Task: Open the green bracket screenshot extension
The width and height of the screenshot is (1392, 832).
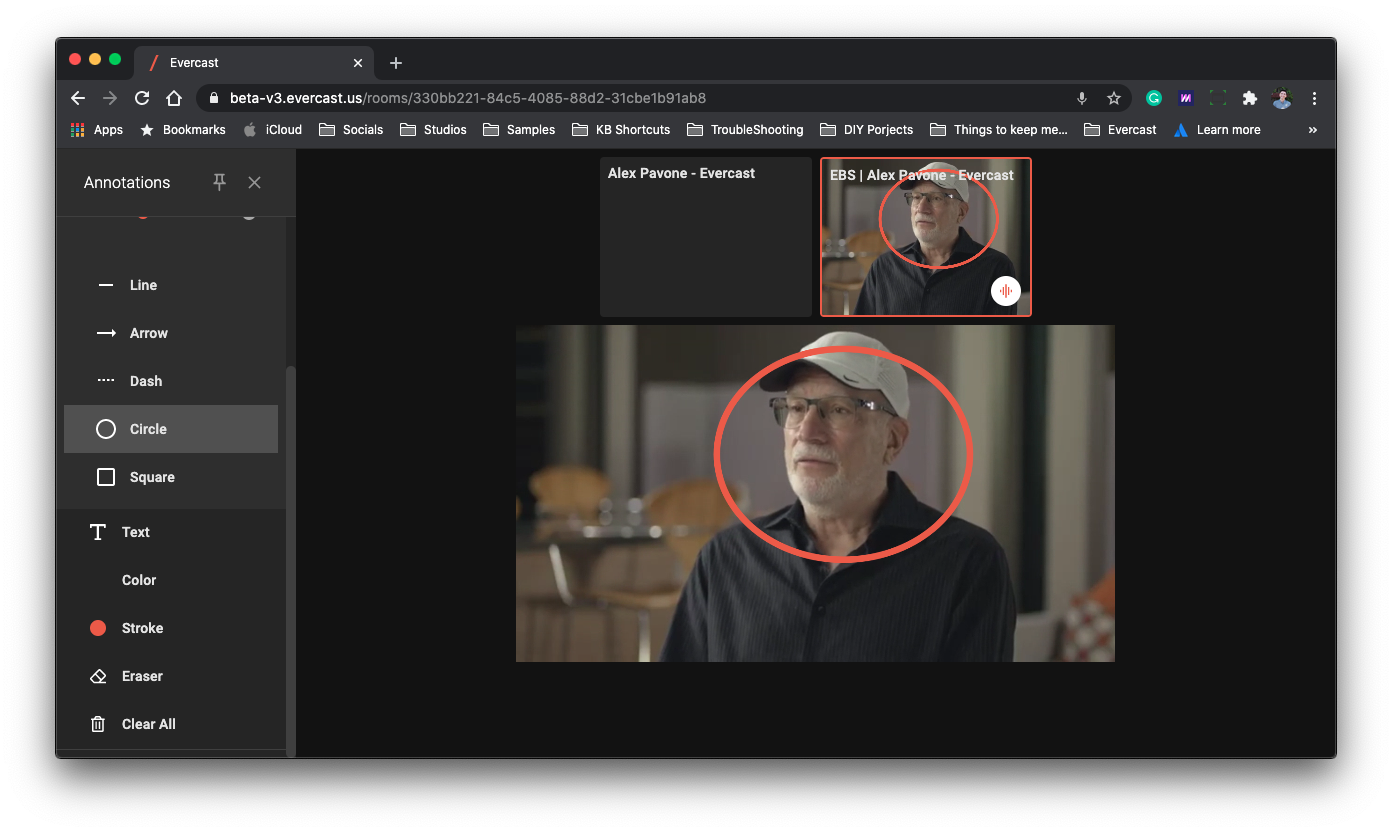Action: pos(1218,98)
